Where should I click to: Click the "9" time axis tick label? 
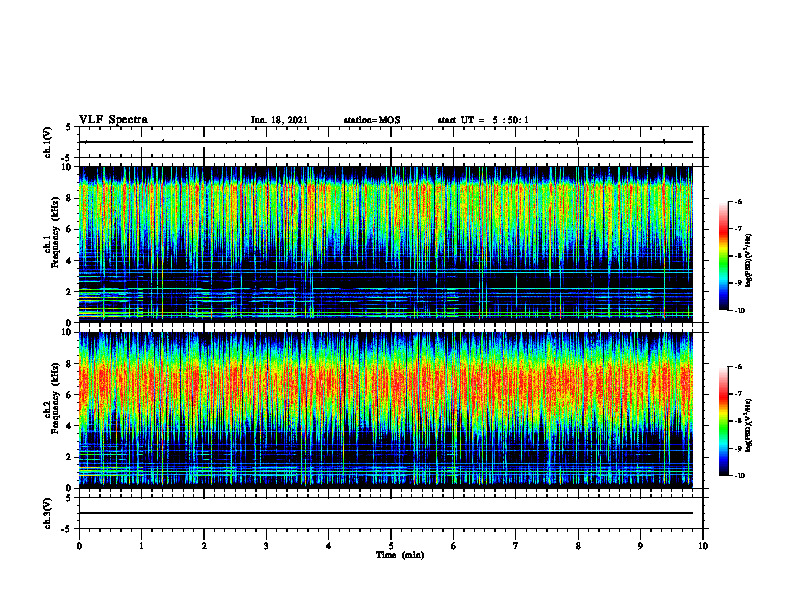tap(640, 546)
